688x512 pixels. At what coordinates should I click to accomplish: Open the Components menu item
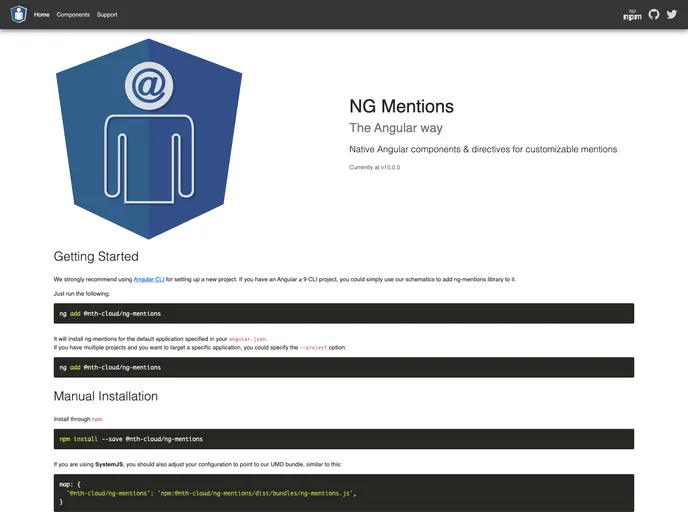(x=73, y=14)
